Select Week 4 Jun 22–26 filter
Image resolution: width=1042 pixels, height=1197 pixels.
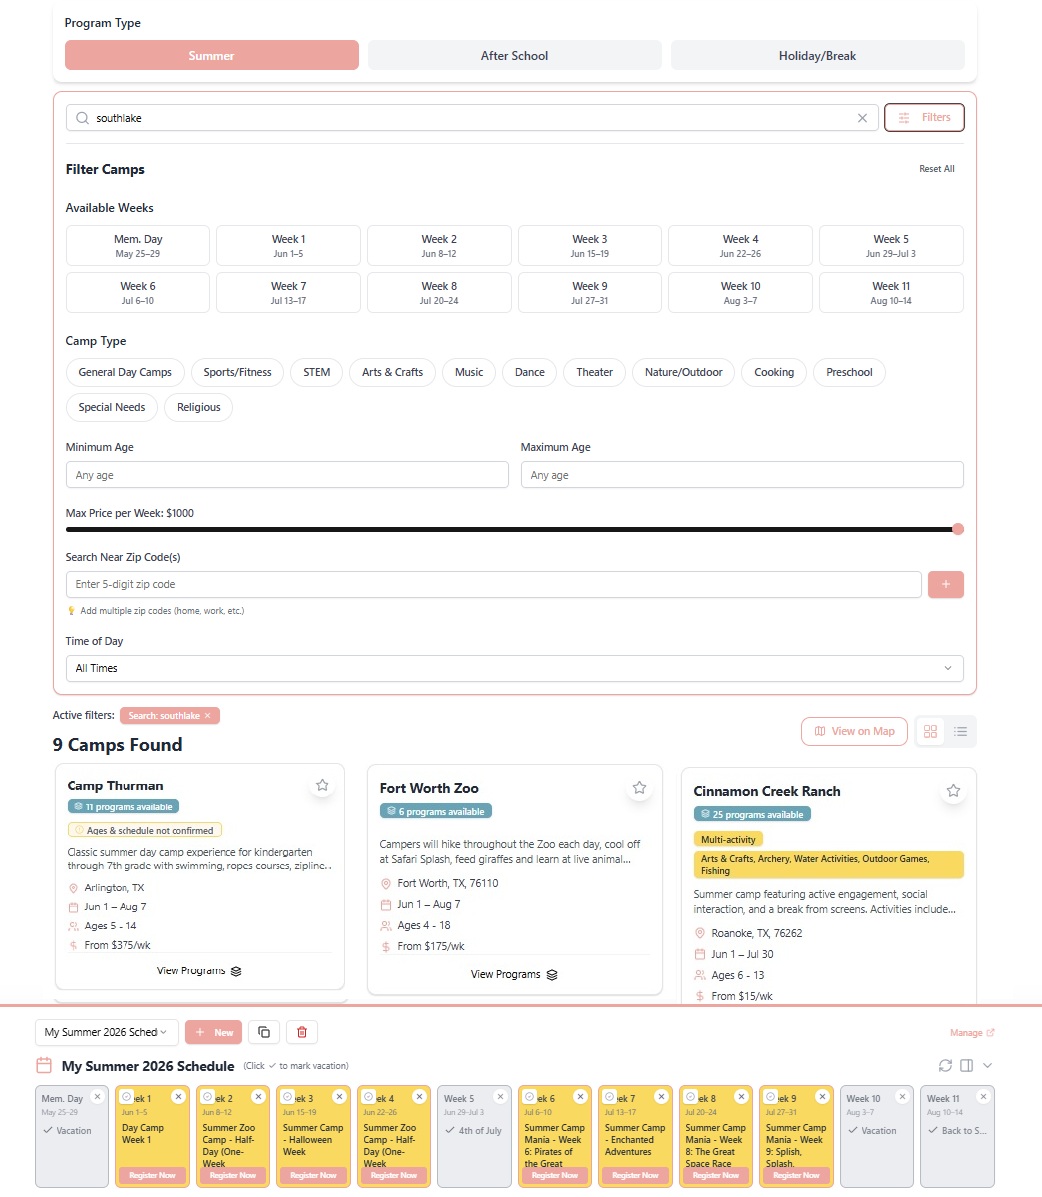(x=740, y=245)
